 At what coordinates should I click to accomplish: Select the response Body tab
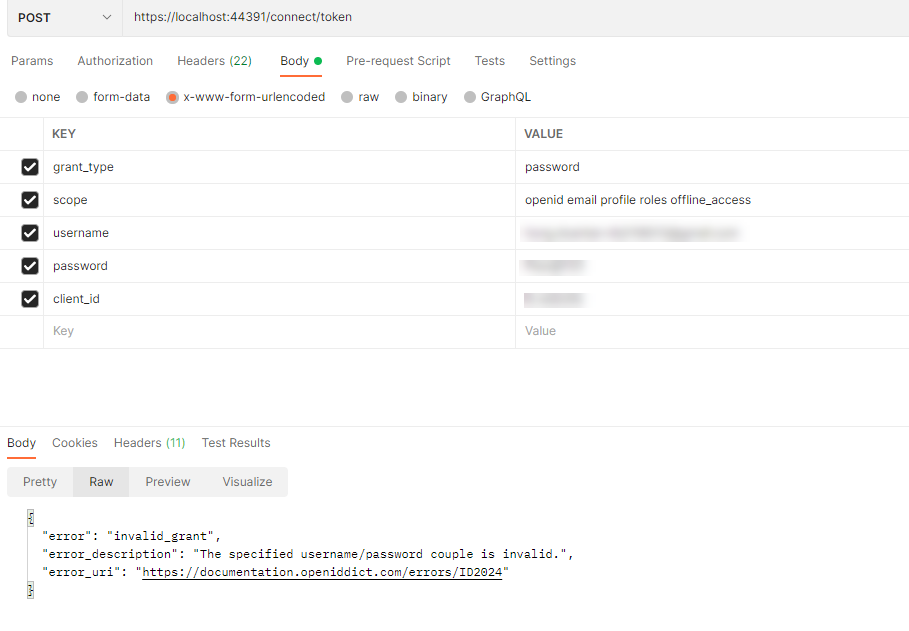coord(21,443)
